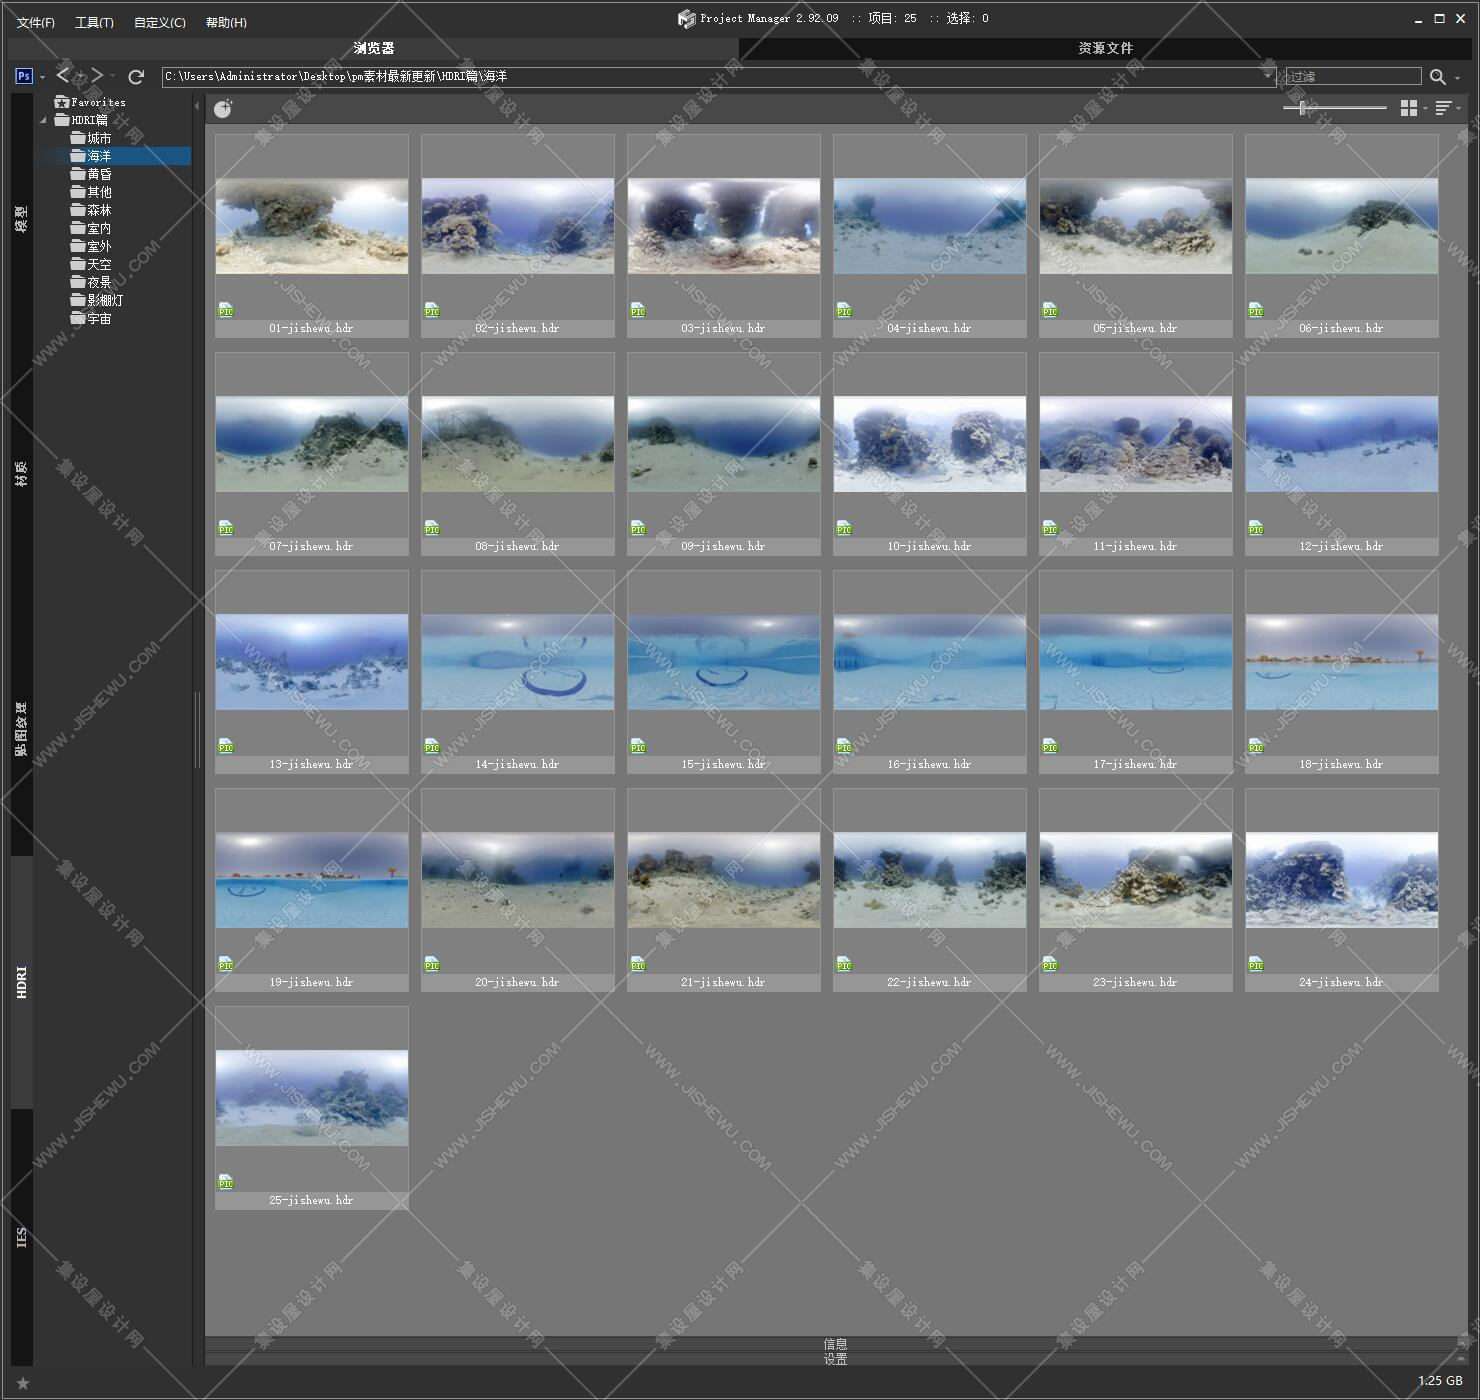Open the 工具(T) menu
1480x1400 pixels.
[94, 22]
